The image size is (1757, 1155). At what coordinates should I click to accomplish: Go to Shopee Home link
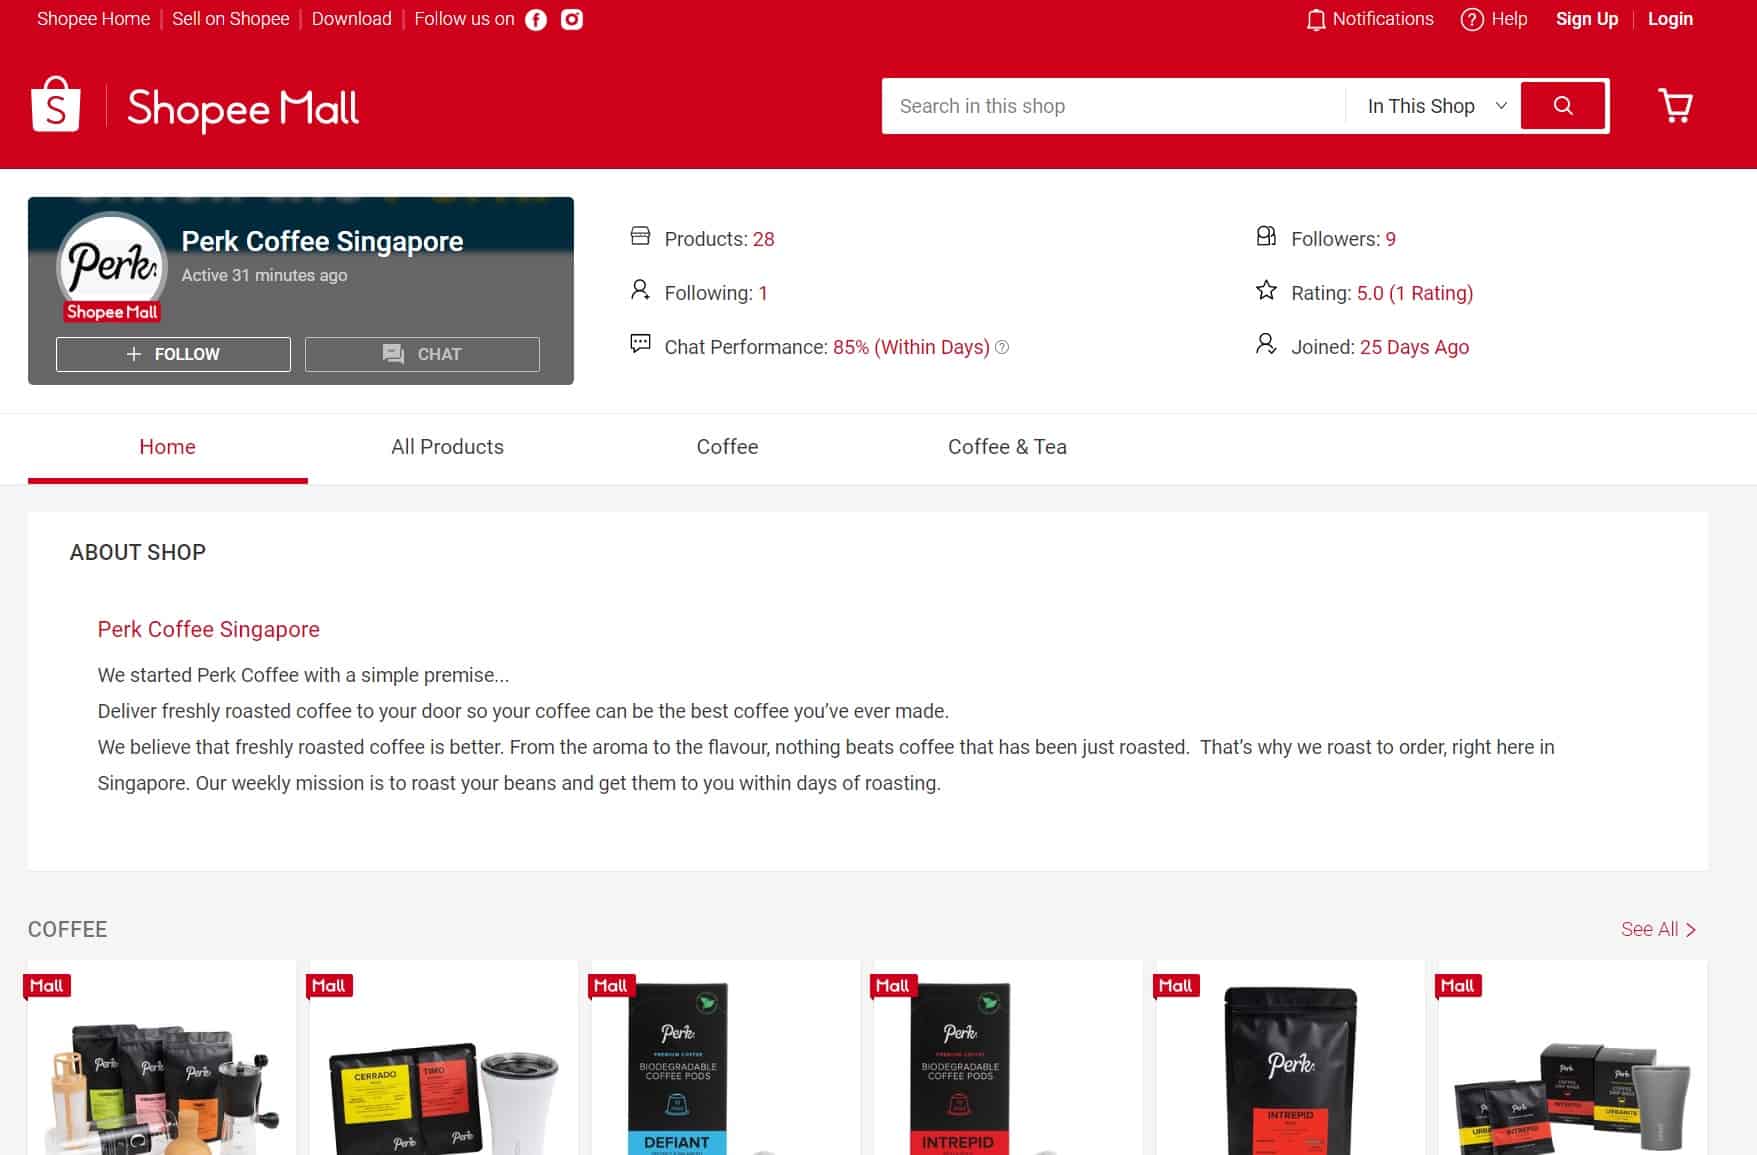click(93, 19)
